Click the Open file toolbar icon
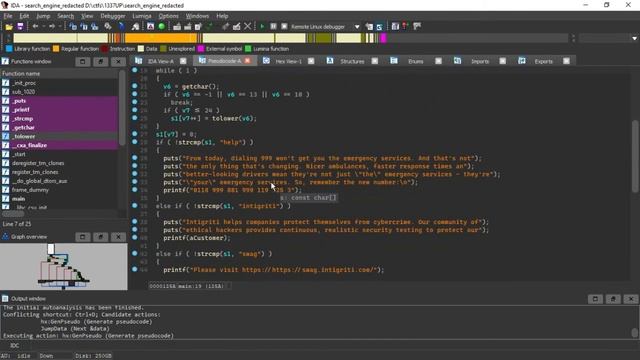Image resolution: width=640 pixels, height=360 pixels. [9, 27]
